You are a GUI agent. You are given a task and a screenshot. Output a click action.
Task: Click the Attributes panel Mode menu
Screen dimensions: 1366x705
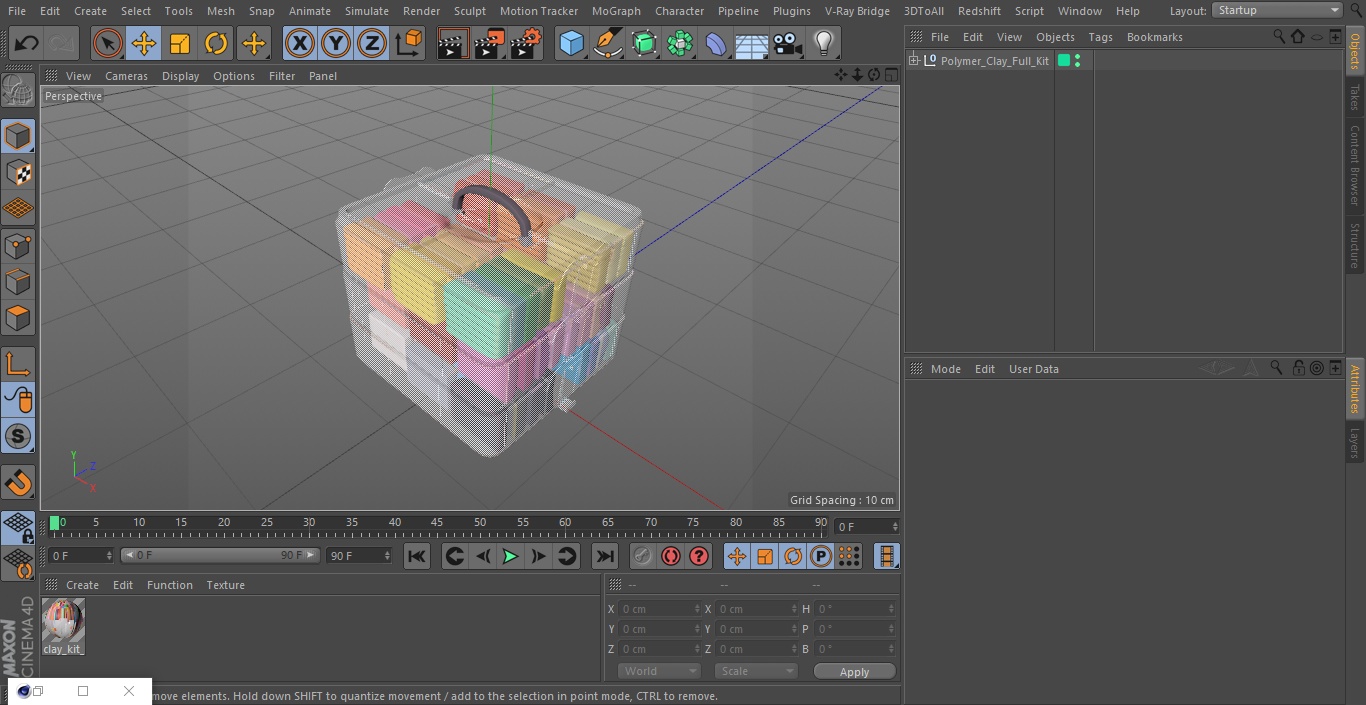[945, 369]
